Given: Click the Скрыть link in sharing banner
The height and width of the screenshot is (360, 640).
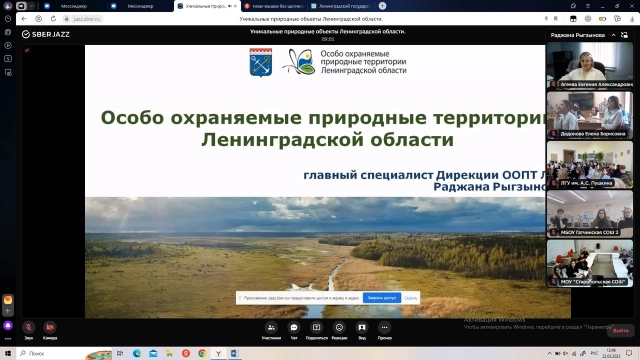Looking at the screenshot, I should [x=410, y=298].
